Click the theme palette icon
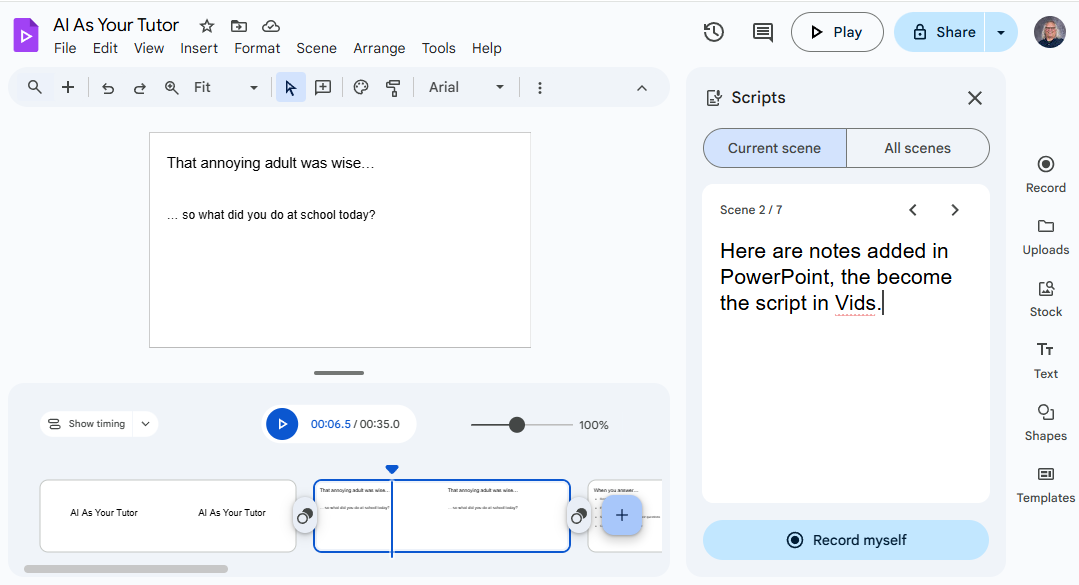The image size is (1079, 585). point(361,88)
